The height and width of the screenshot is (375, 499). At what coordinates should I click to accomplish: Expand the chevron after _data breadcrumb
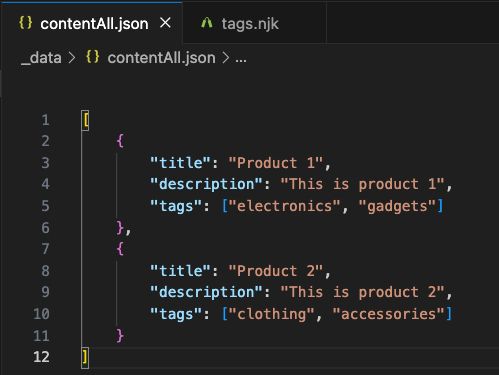pos(72,58)
